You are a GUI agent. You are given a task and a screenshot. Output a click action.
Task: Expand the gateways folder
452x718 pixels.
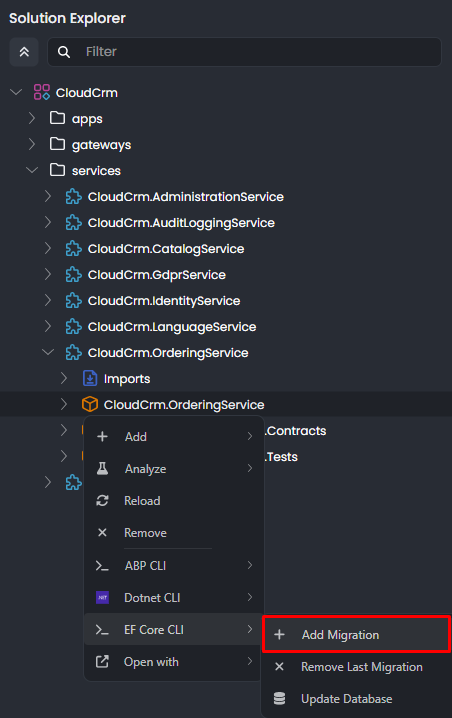click(32, 144)
